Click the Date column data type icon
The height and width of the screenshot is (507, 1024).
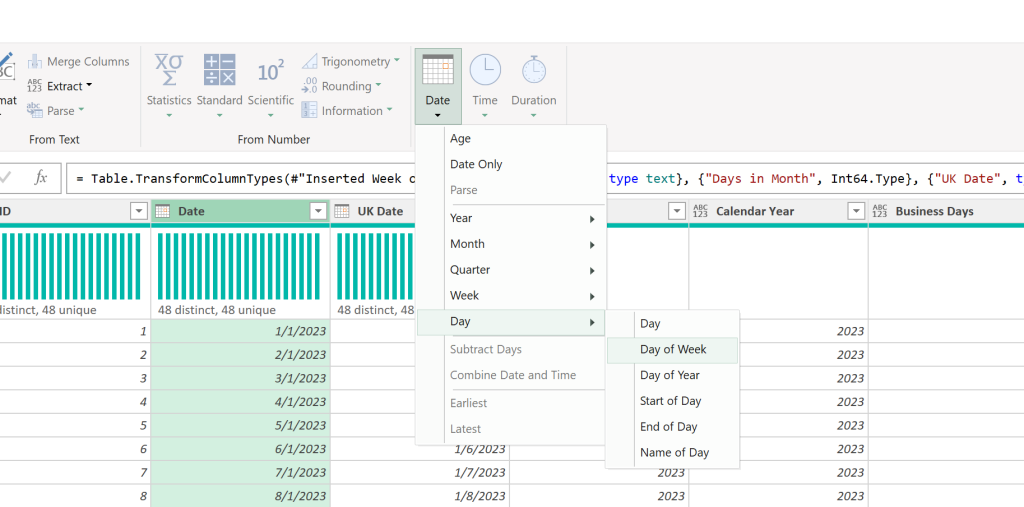163,211
